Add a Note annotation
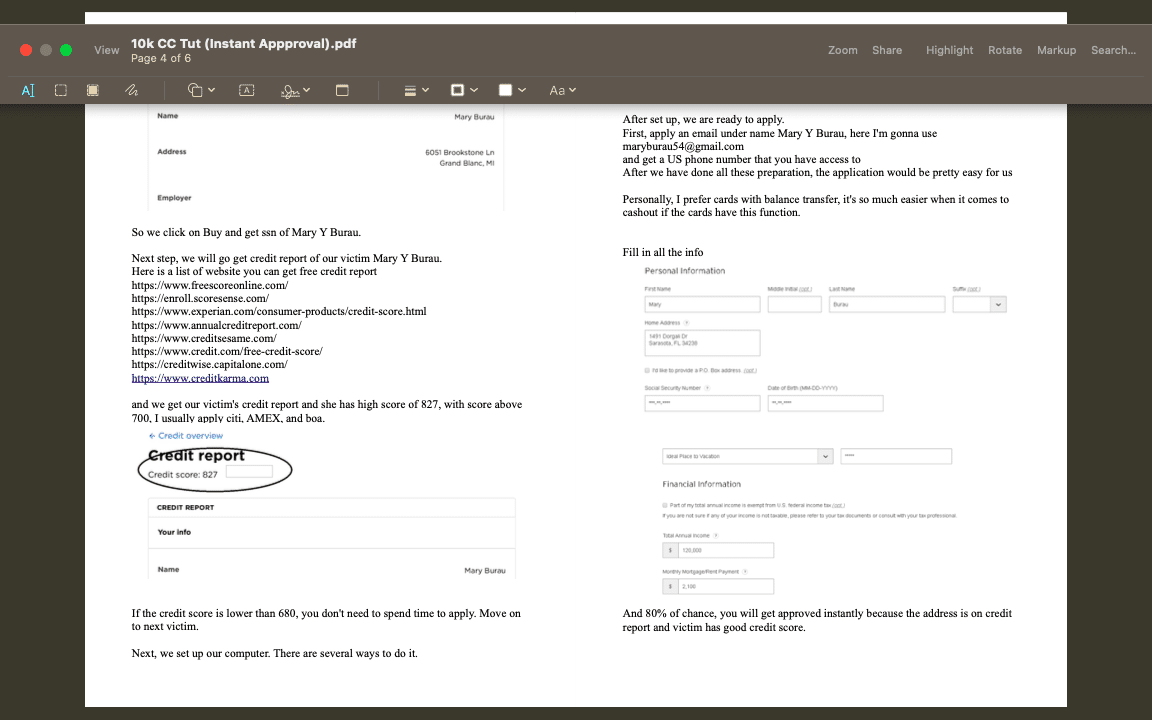The width and height of the screenshot is (1152, 720). pyautogui.click(x=342, y=90)
